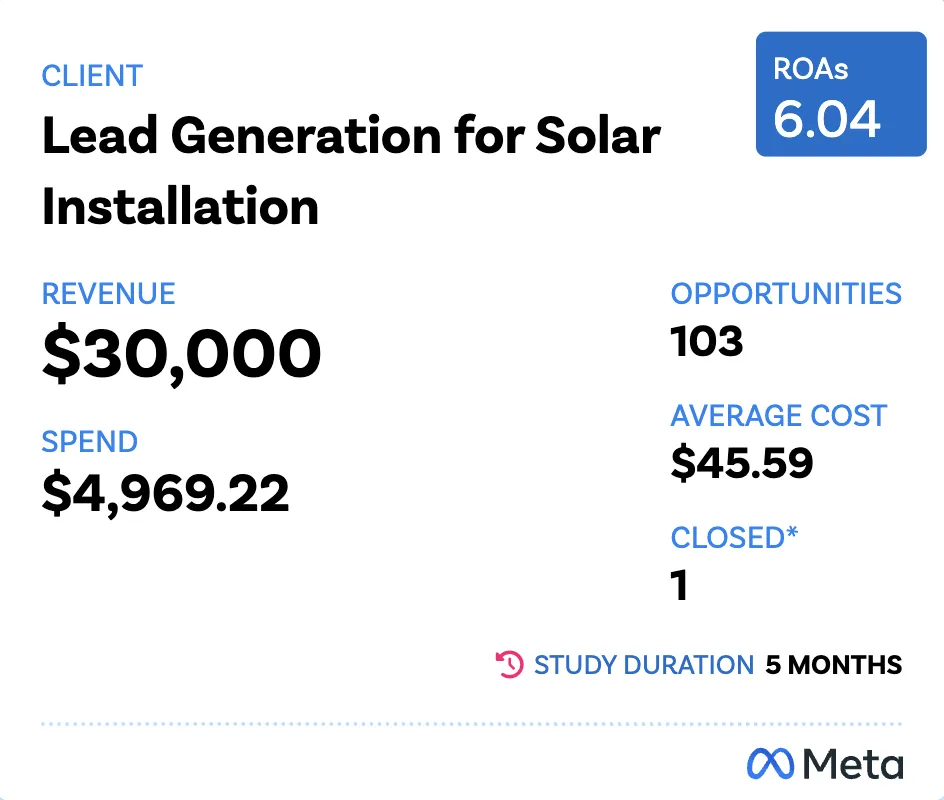Select the $4,969.22 spend amount
Screen dimensions: 944x800
point(165,493)
